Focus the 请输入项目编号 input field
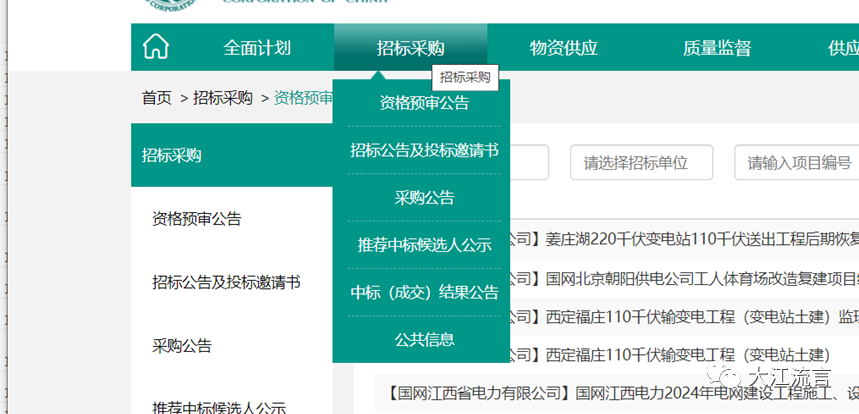 pyautogui.click(x=797, y=162)
